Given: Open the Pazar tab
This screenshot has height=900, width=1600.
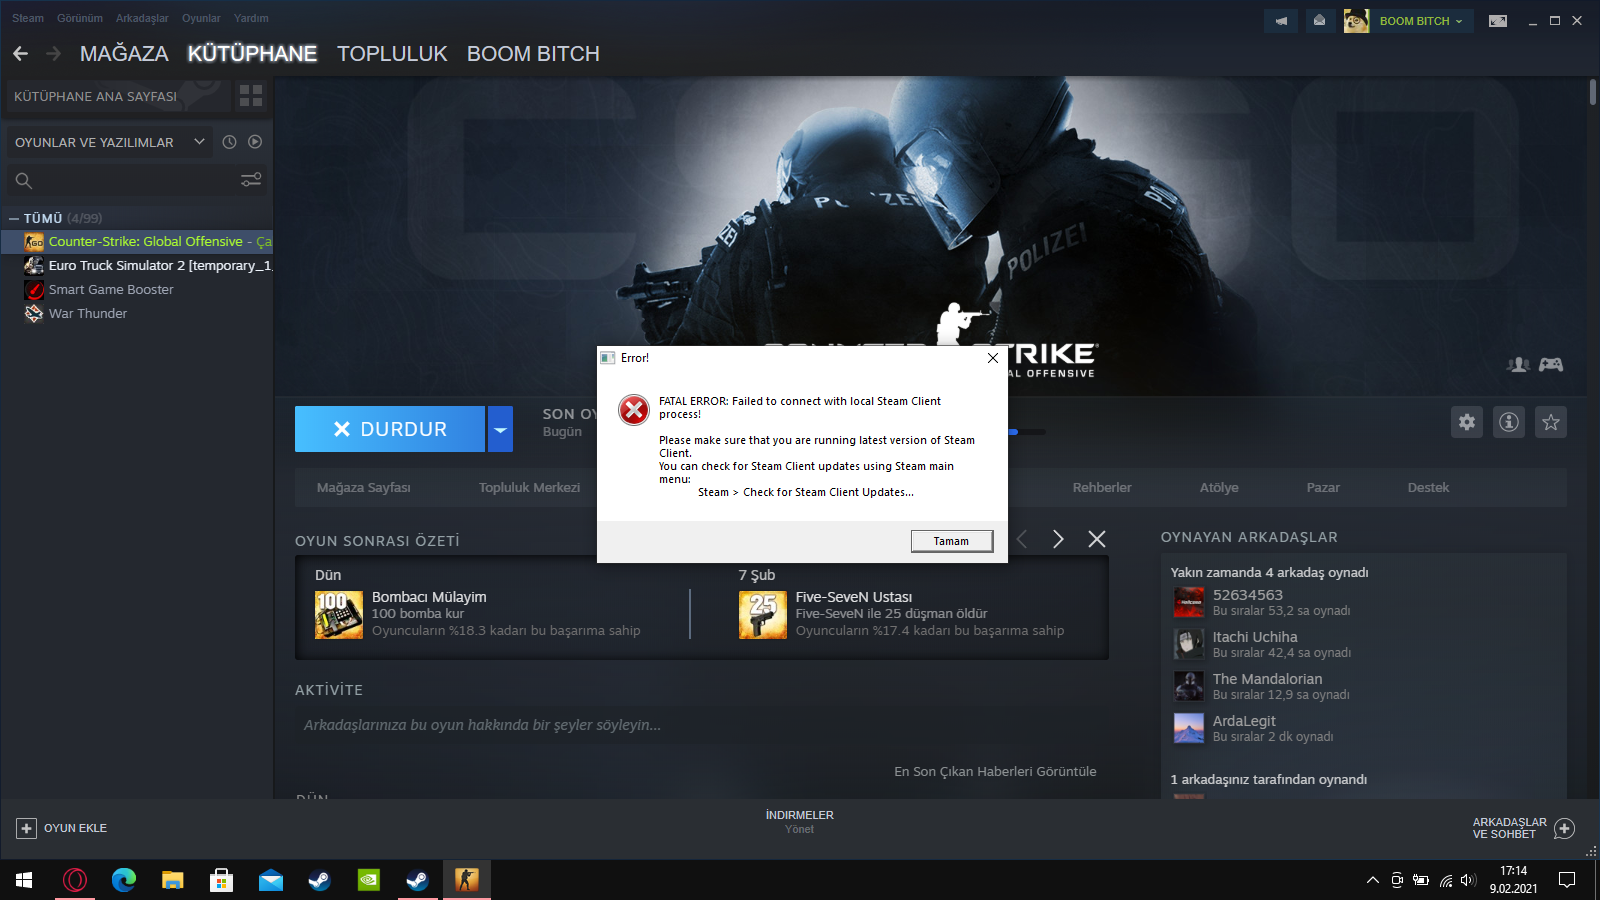Looking at the screenshot, I should (1323, 488).
